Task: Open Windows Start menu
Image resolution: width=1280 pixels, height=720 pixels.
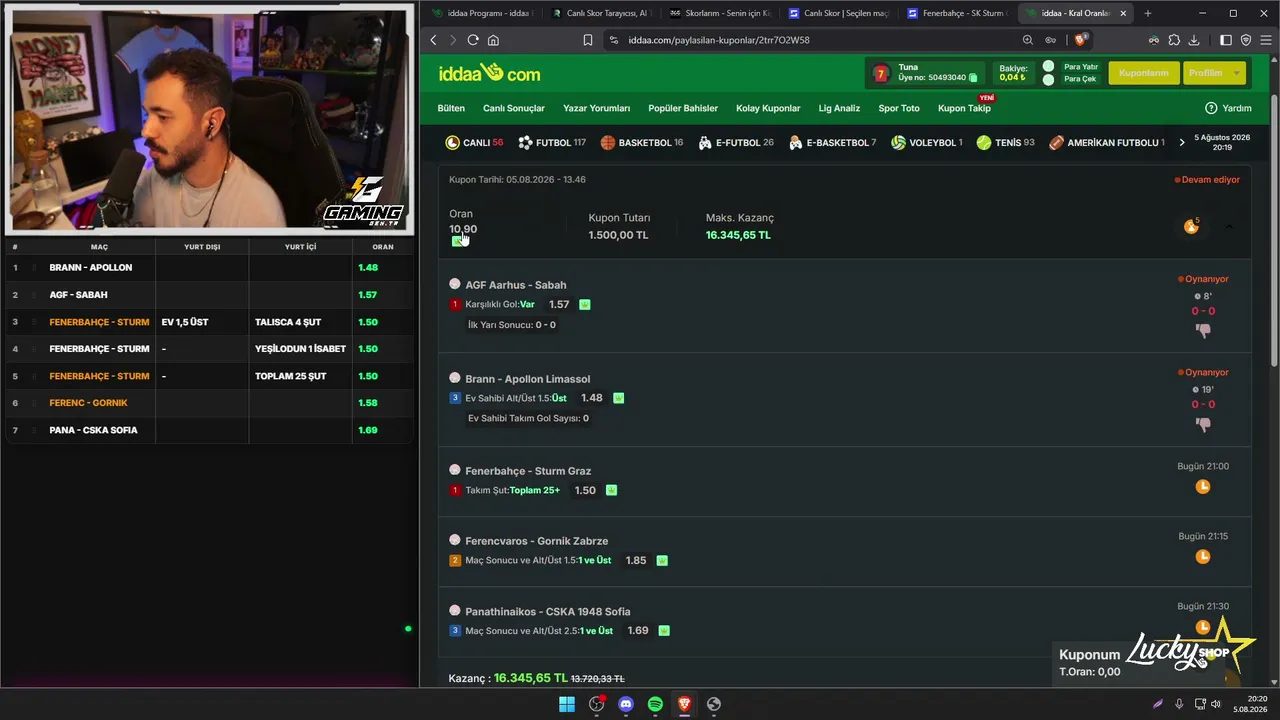Action: pyautogui.click(x=567, y=704)
